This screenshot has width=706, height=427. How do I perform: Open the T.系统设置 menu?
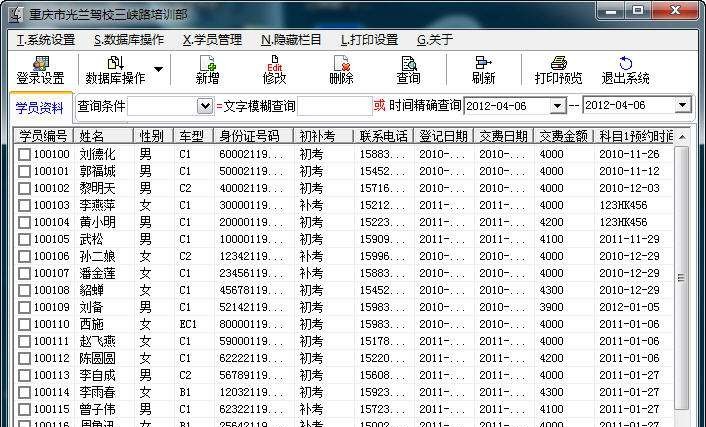[46, 40]
